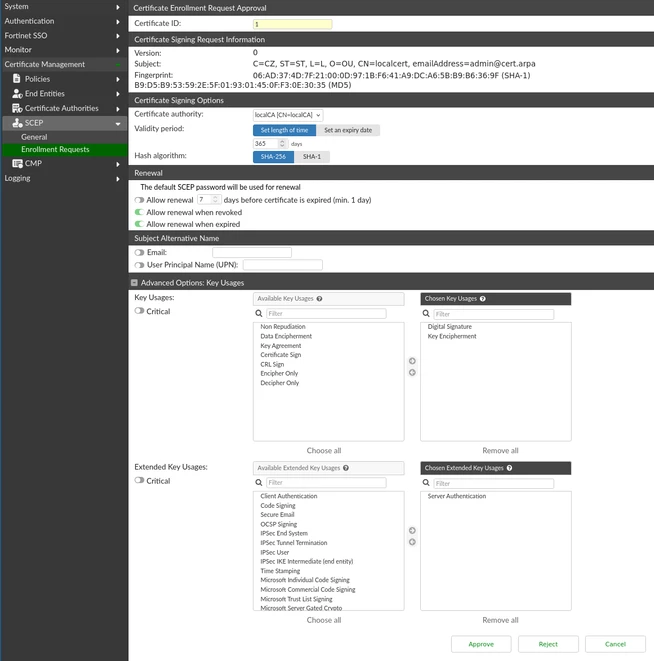The height and width of the screenshot is (661, 654).
Task: Toggle Extended Key Usages Critical switch
Action: 139,480
